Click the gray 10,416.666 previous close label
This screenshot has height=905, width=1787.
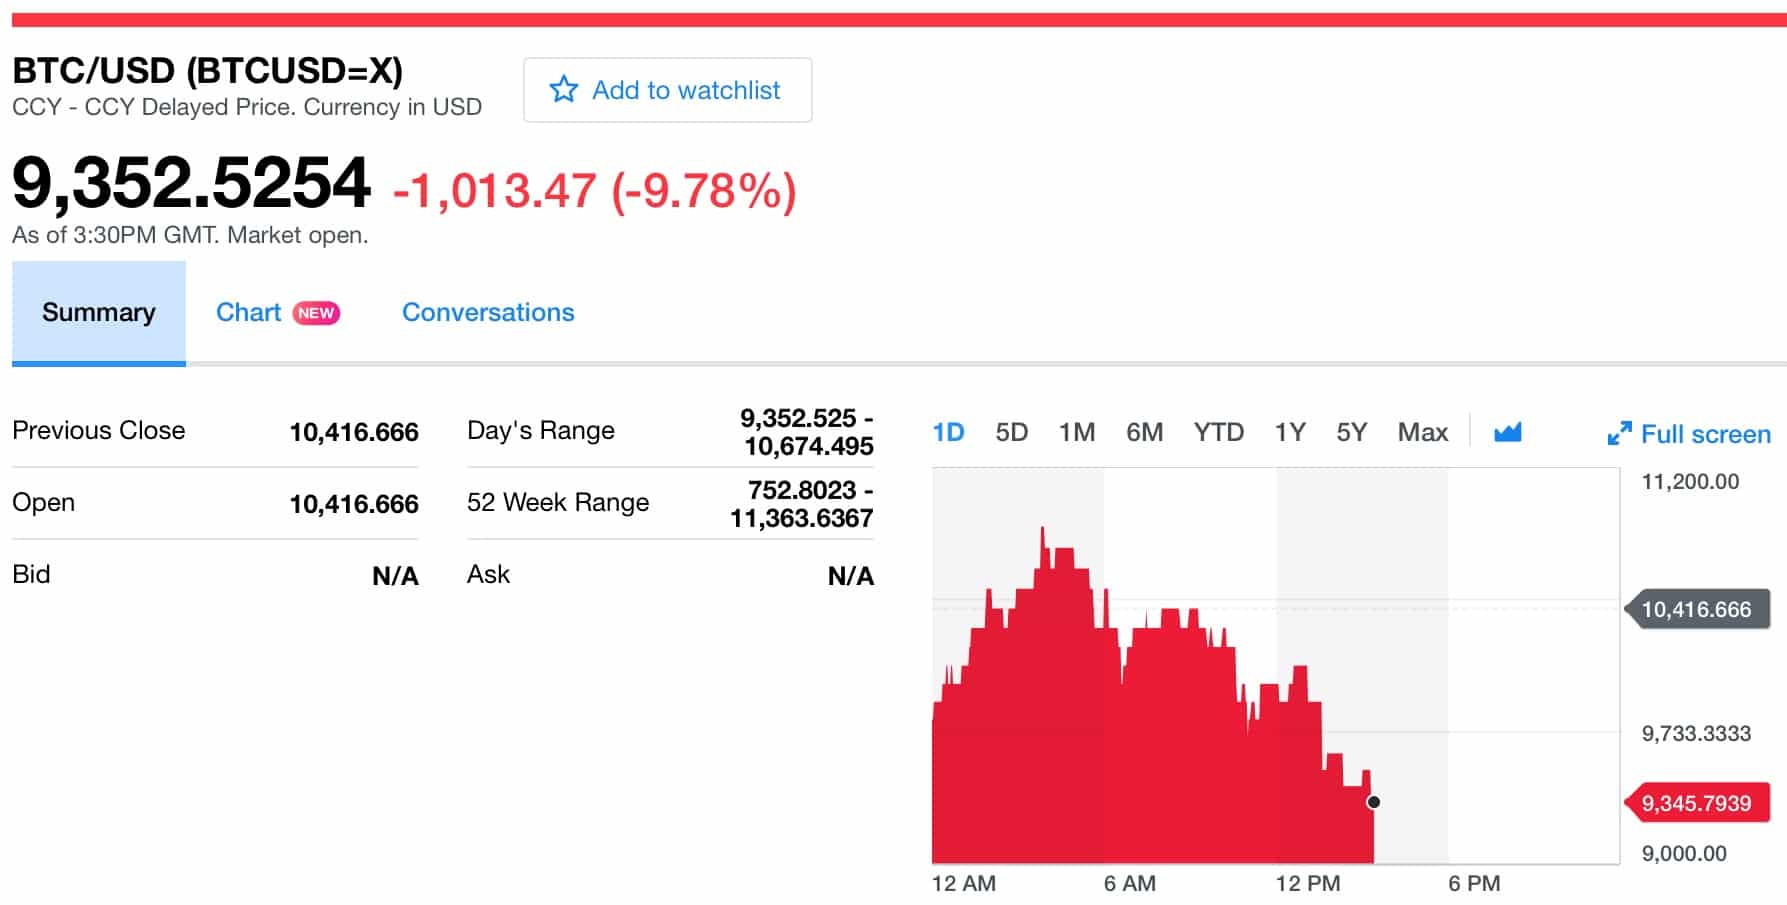click(x=1696, y=609)
